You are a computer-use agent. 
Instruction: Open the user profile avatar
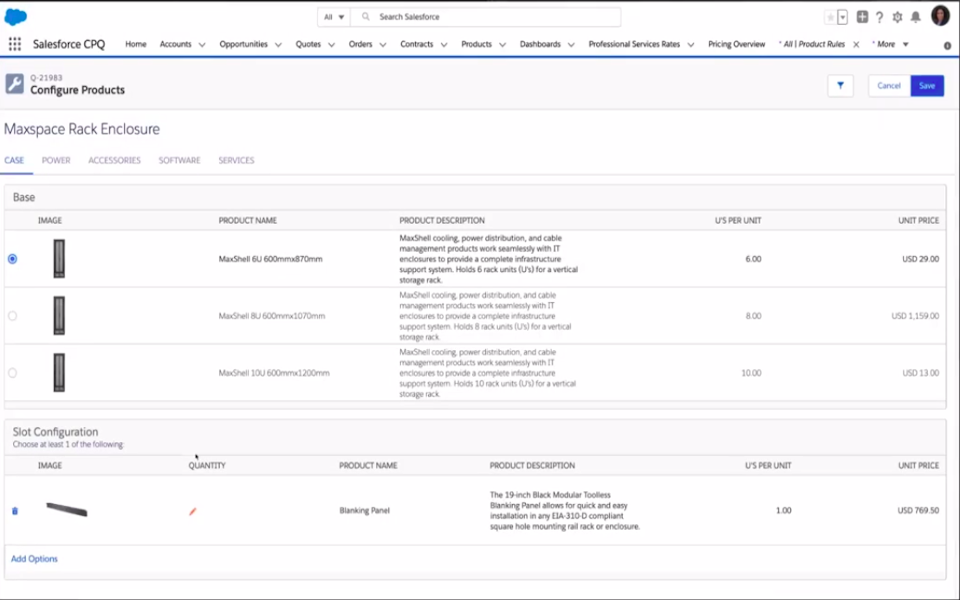point(940,16)
